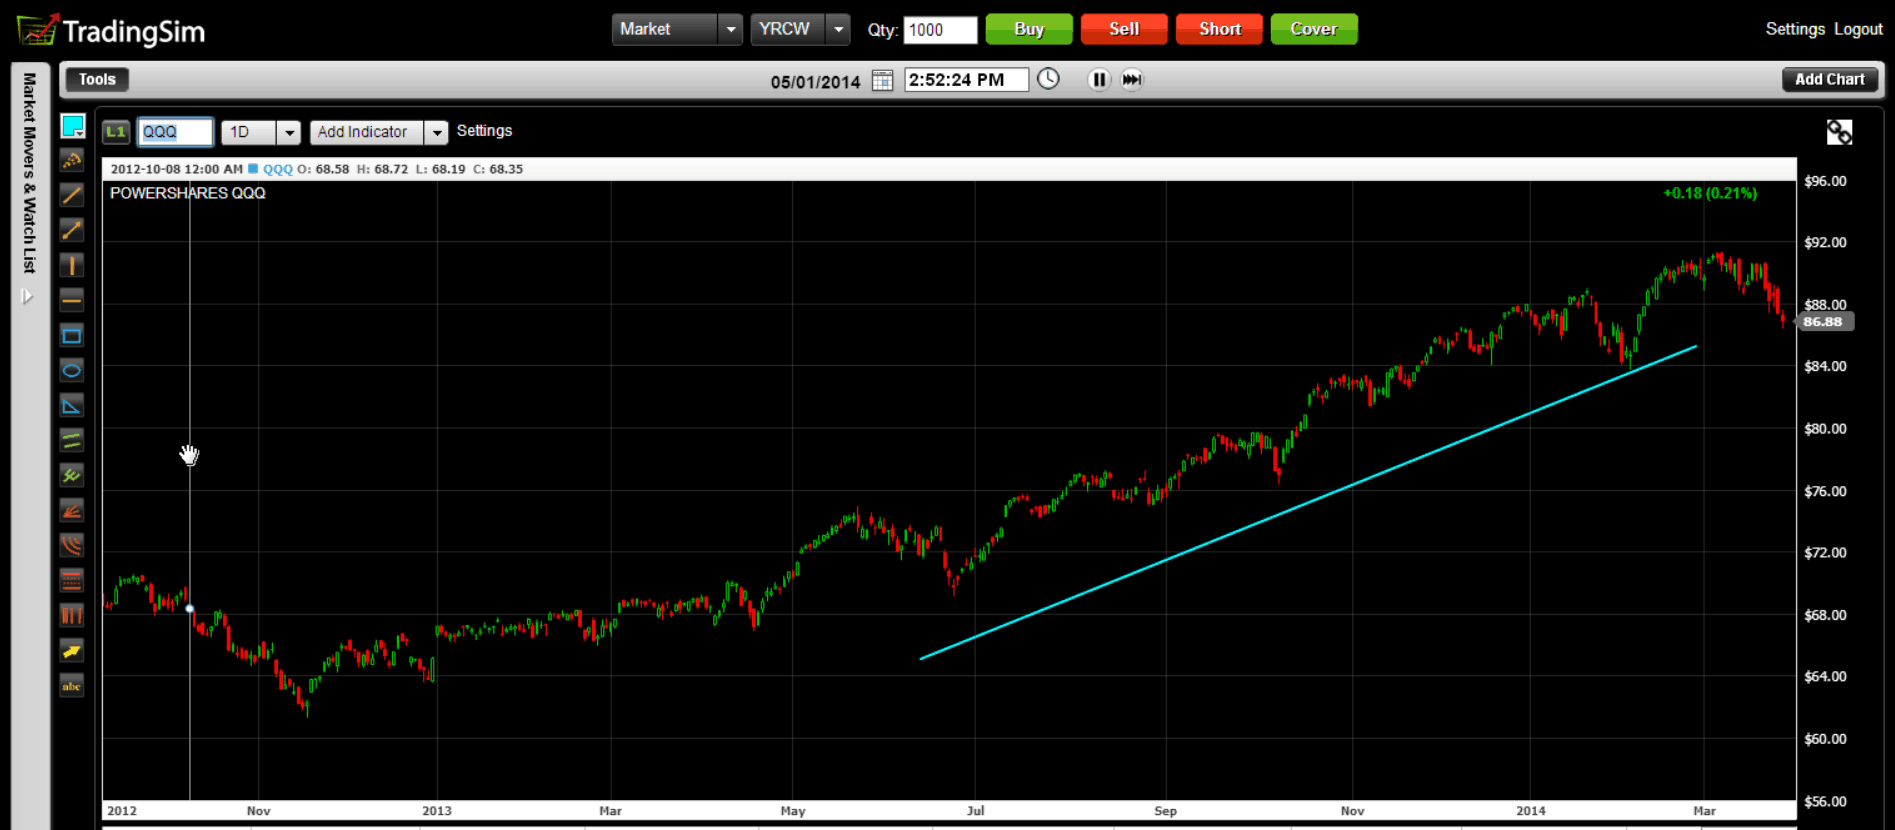Open the cyan drawing color swatch
1895x830 pixels.
(x=72, y=126)
